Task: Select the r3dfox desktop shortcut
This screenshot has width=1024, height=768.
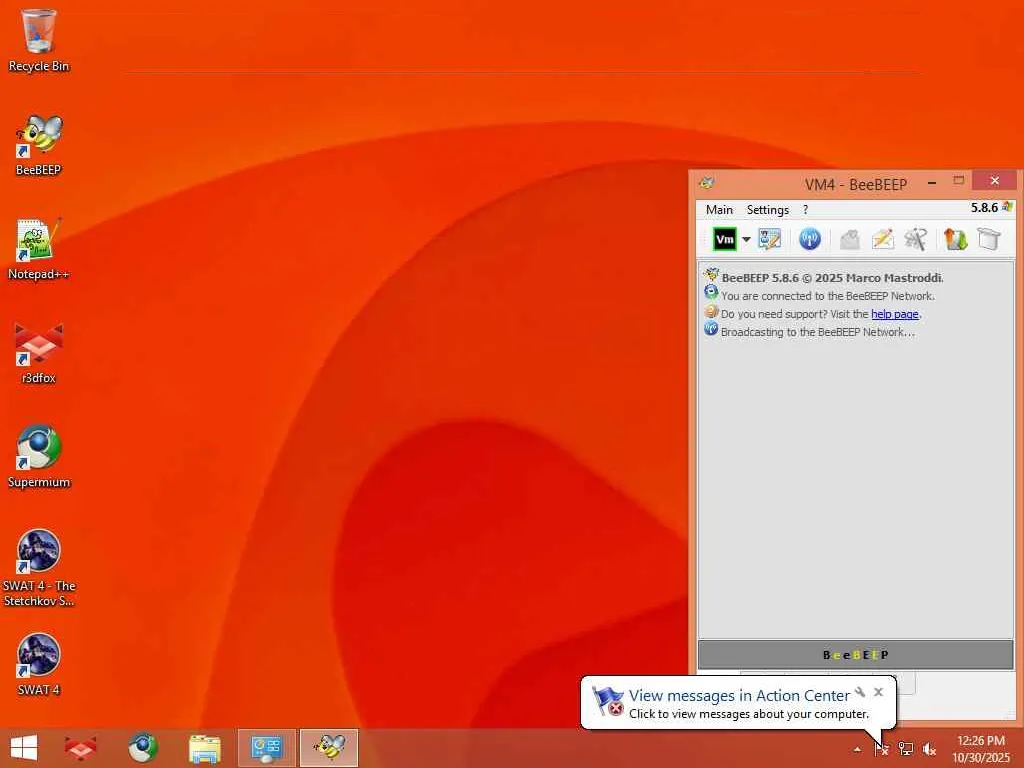Action: point(39,353)
